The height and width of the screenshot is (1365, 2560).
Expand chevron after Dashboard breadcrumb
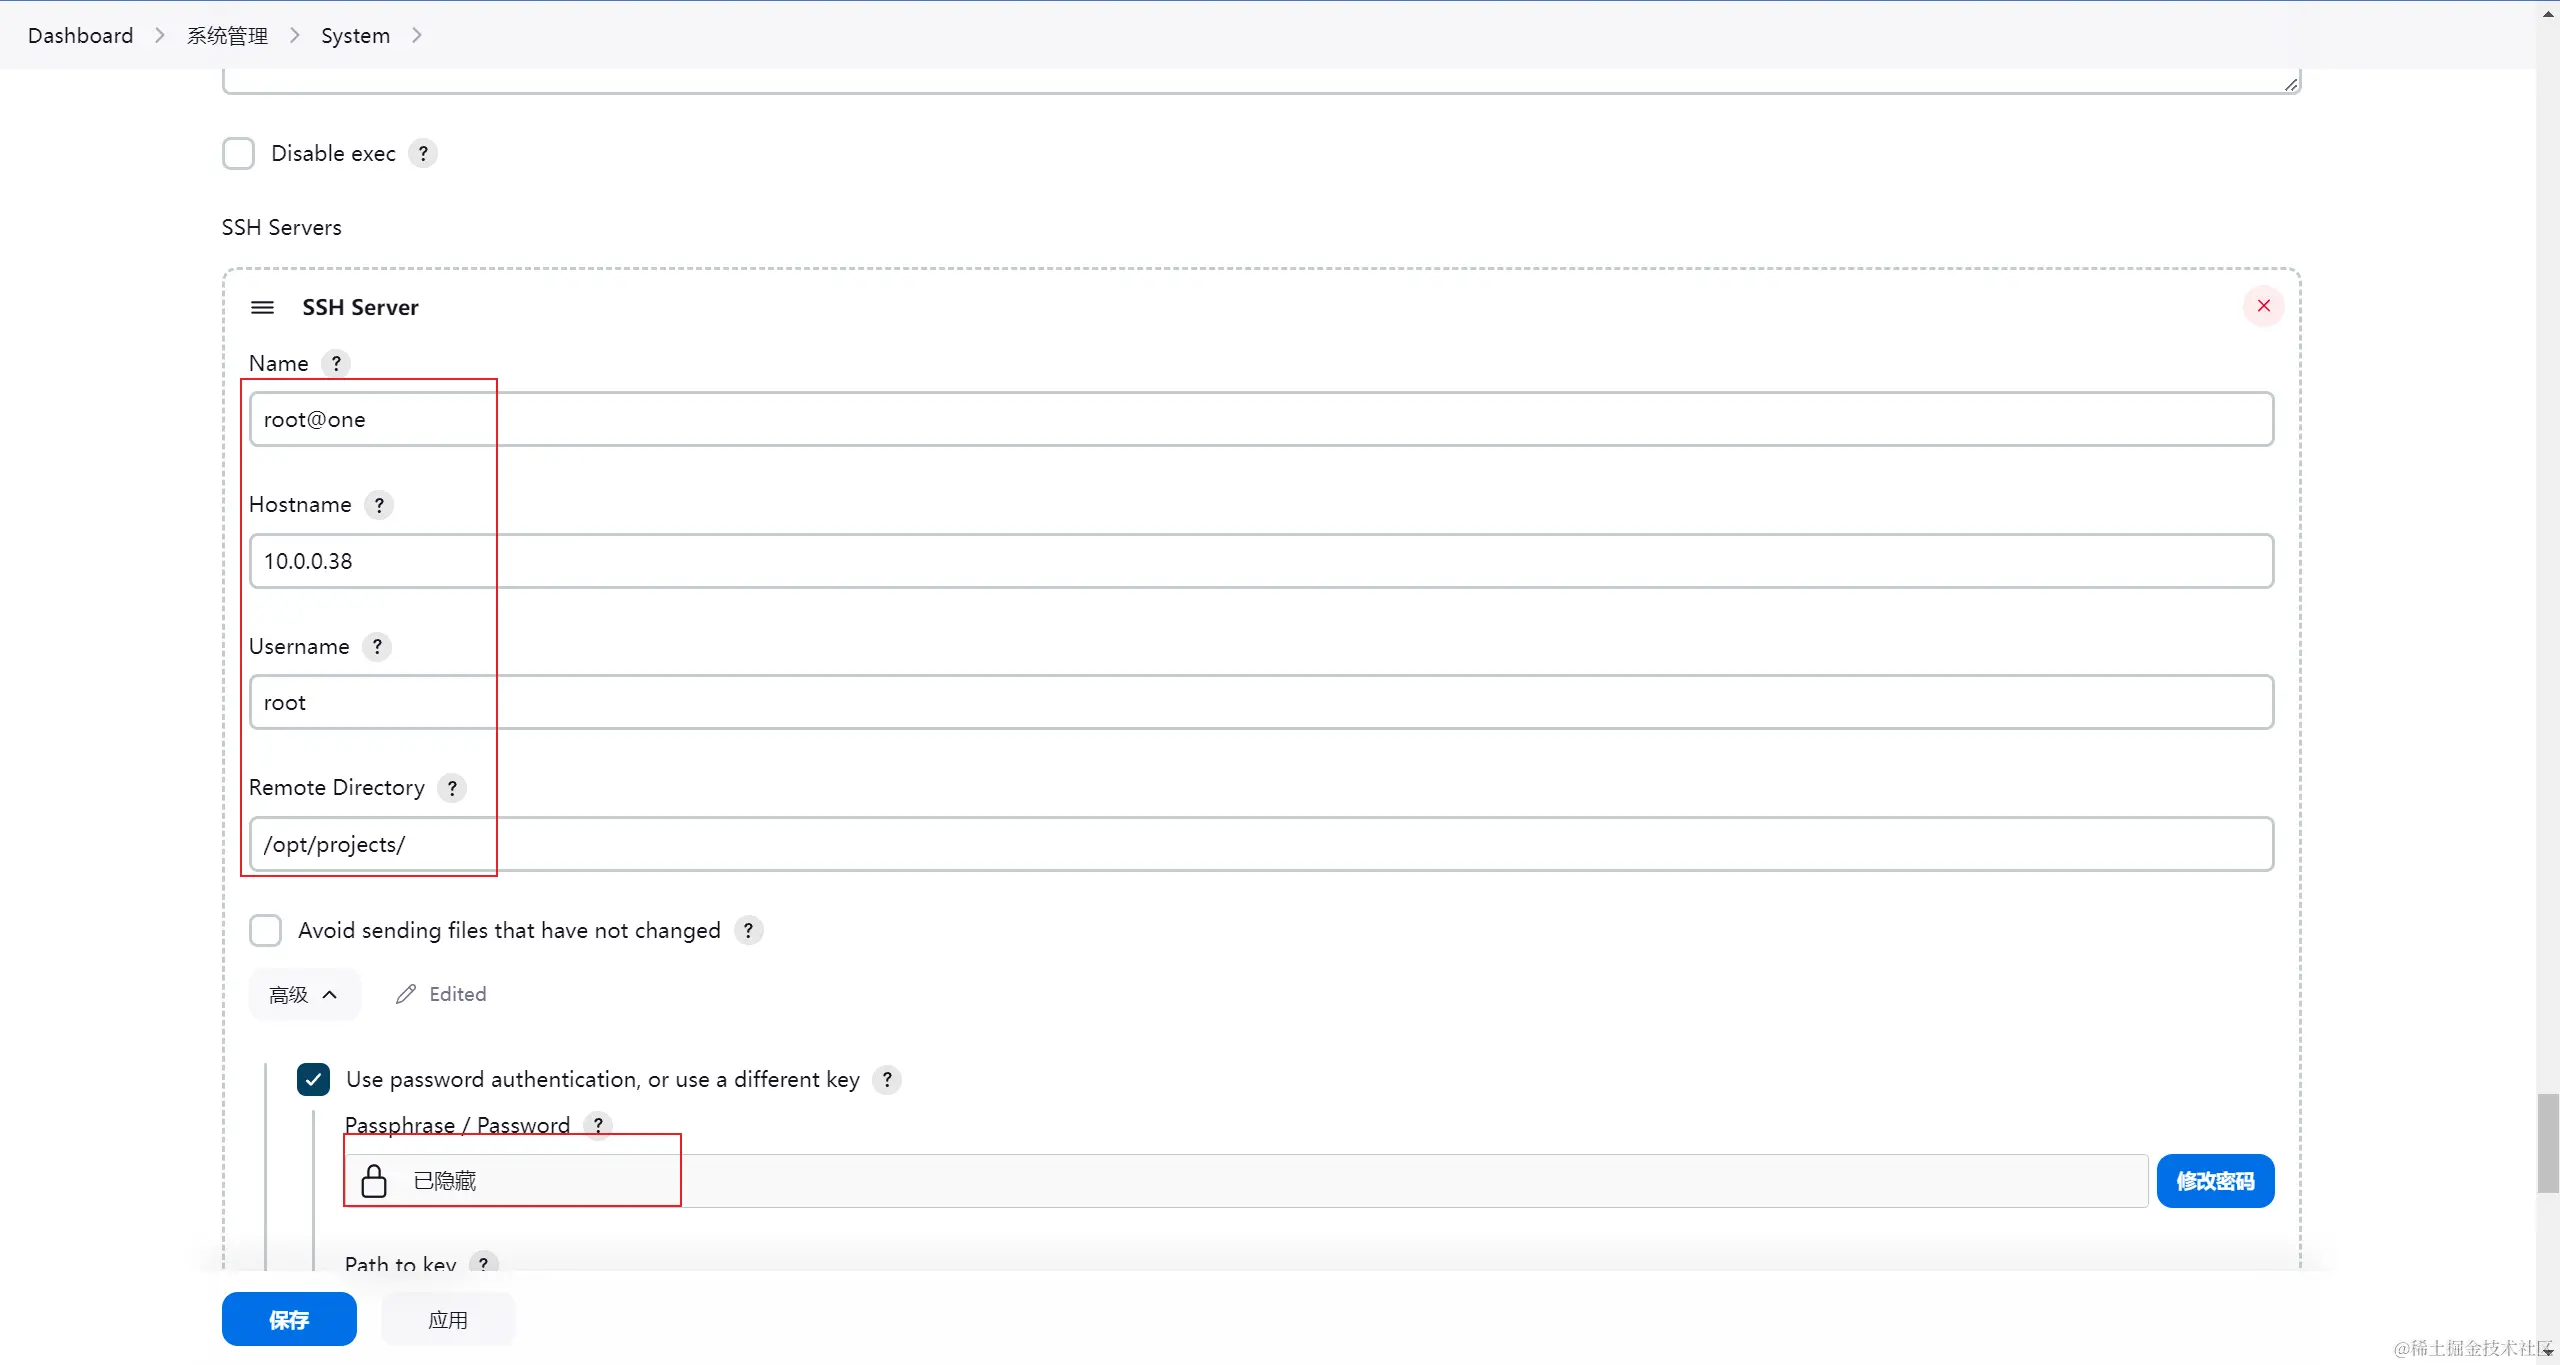160,36
